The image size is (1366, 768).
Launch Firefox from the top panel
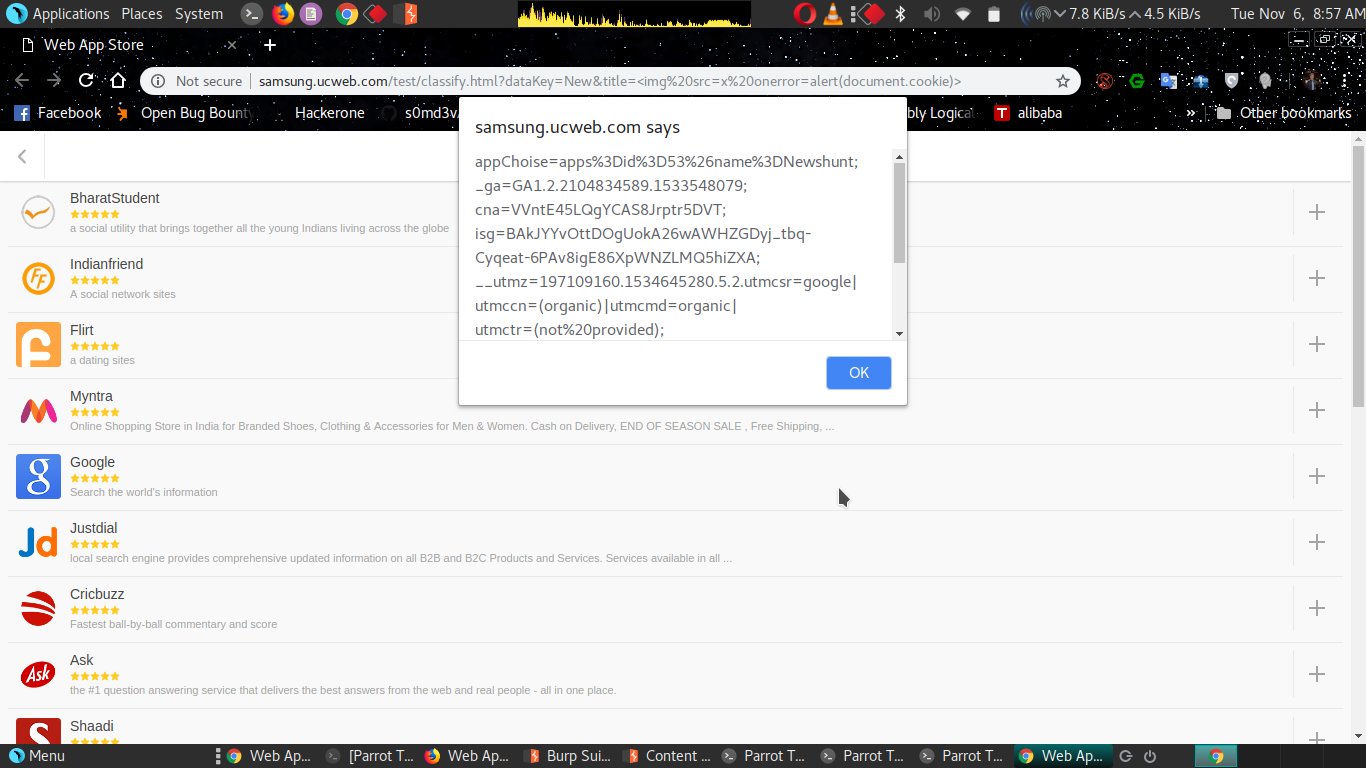pyautogui.click(x=283, y=14)
